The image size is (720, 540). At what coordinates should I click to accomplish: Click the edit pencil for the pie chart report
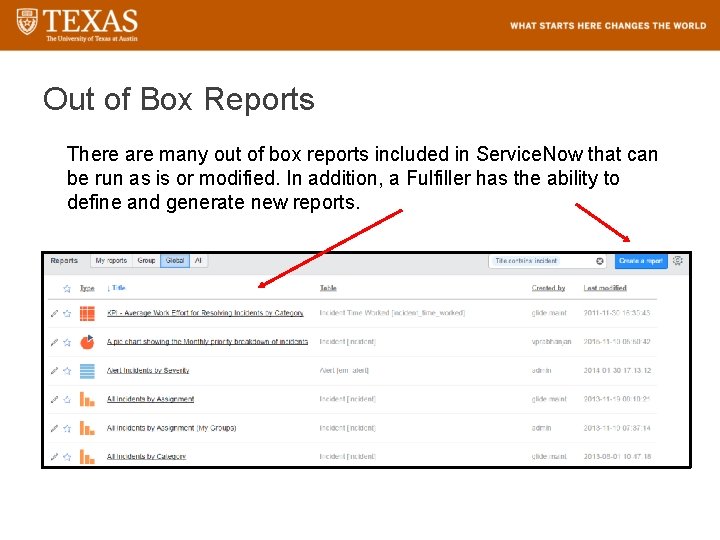54,343
